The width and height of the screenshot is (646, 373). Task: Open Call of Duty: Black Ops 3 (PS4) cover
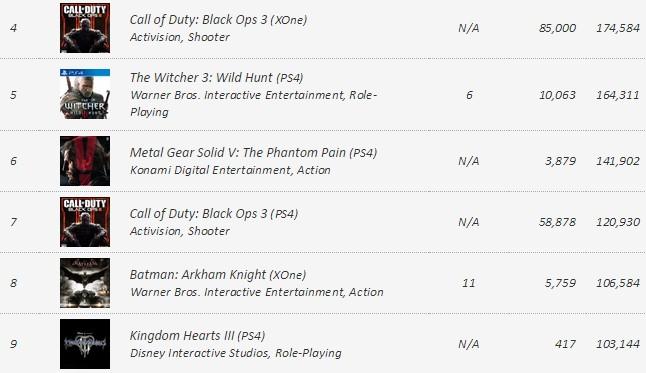point(85,222)
